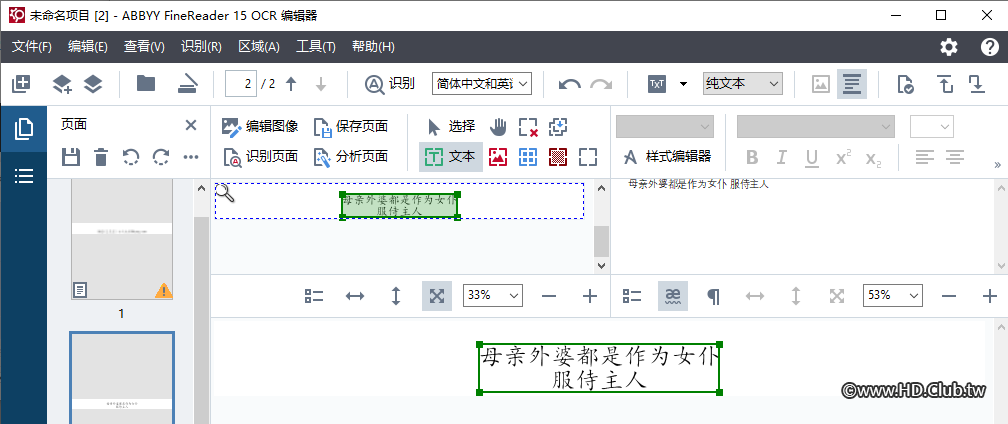Viewport: 1008px width, 424px height.
Task: Expand toolbar overflow chevron
Action: pyautogui.click(x=997, y=165)
